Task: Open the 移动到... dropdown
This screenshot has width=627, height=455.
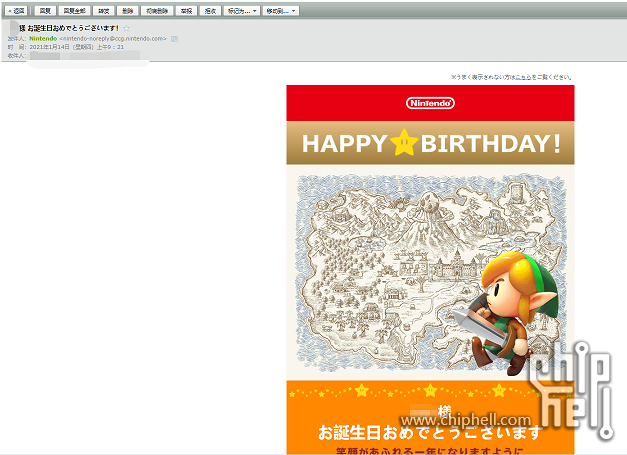Action: tap(281, 11)
